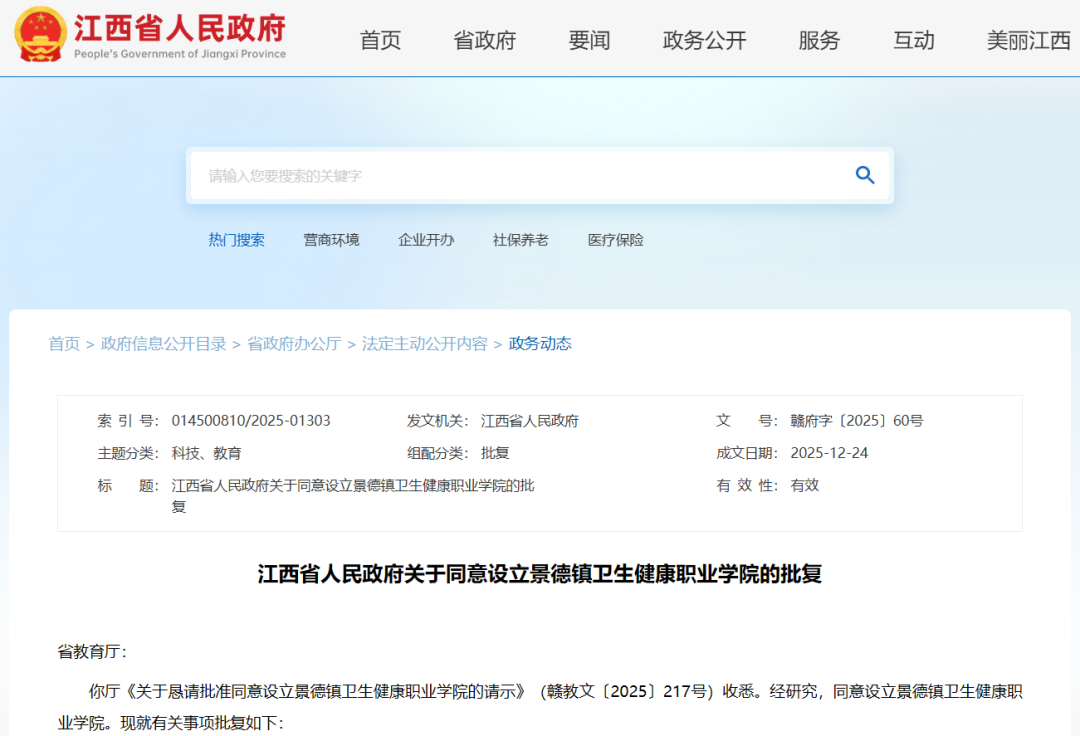The width and height of the screenshot is (1080, 736).
Task: Open 法定主动公开内容 breadcrumb link
Action: pos(423,343)
